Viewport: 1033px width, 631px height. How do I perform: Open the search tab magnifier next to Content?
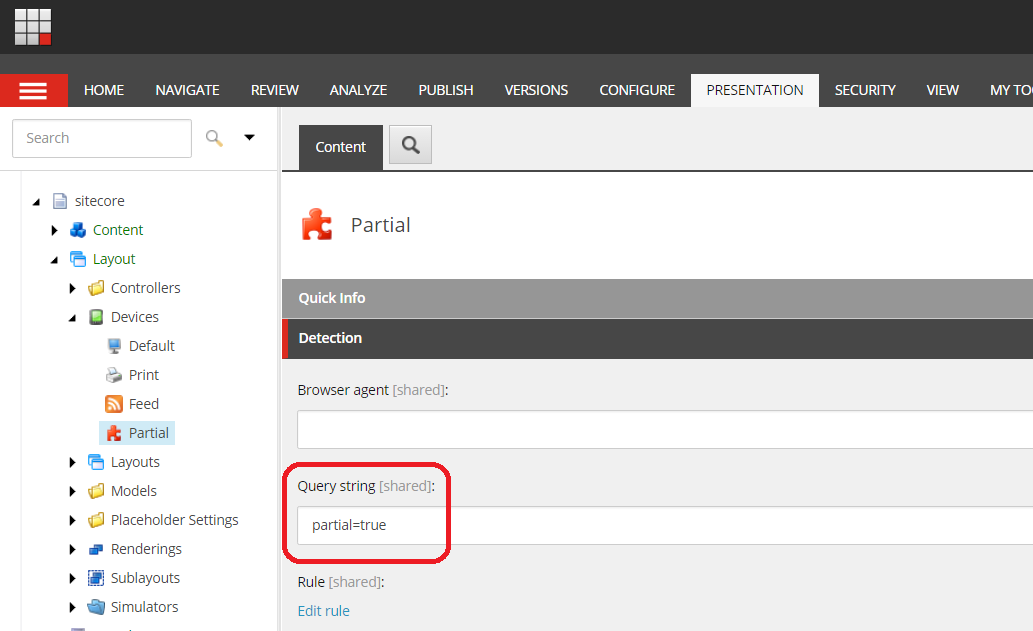coord(410,145)
